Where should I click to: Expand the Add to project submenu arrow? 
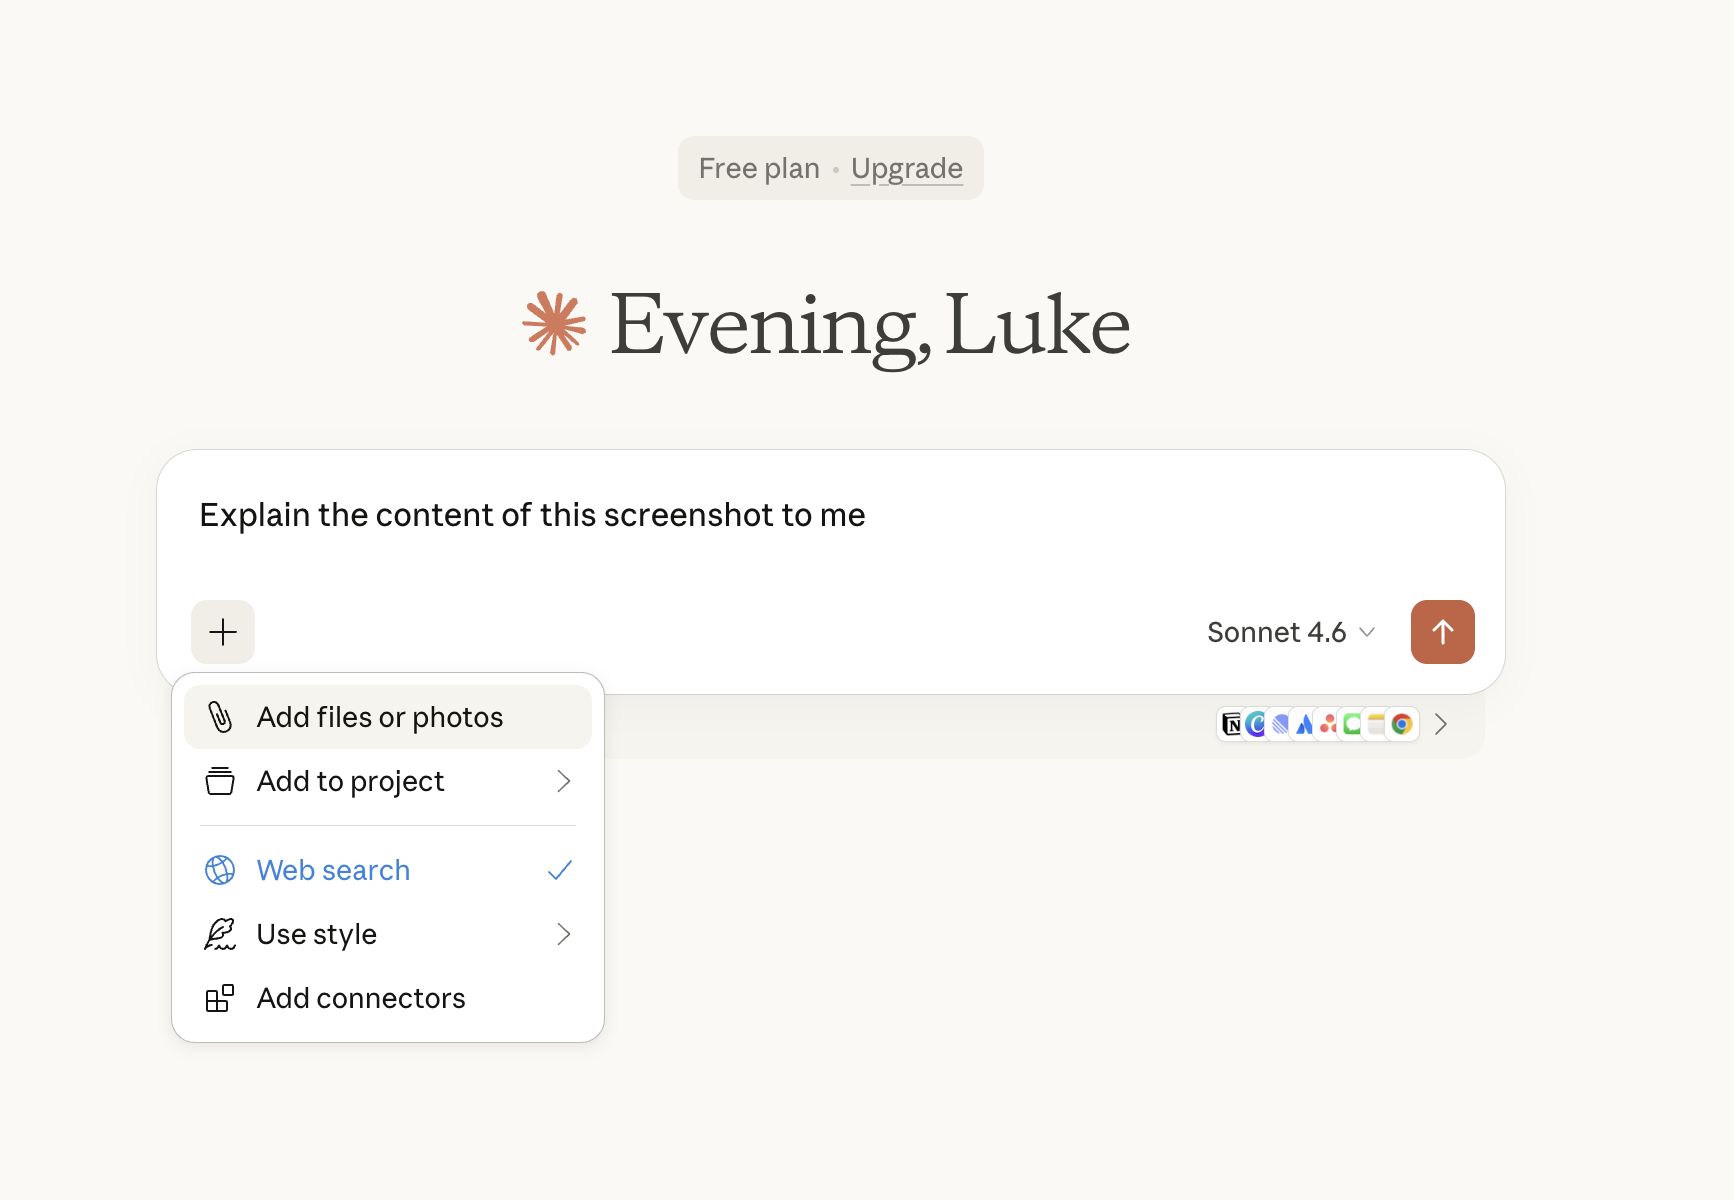coord(563,781)
